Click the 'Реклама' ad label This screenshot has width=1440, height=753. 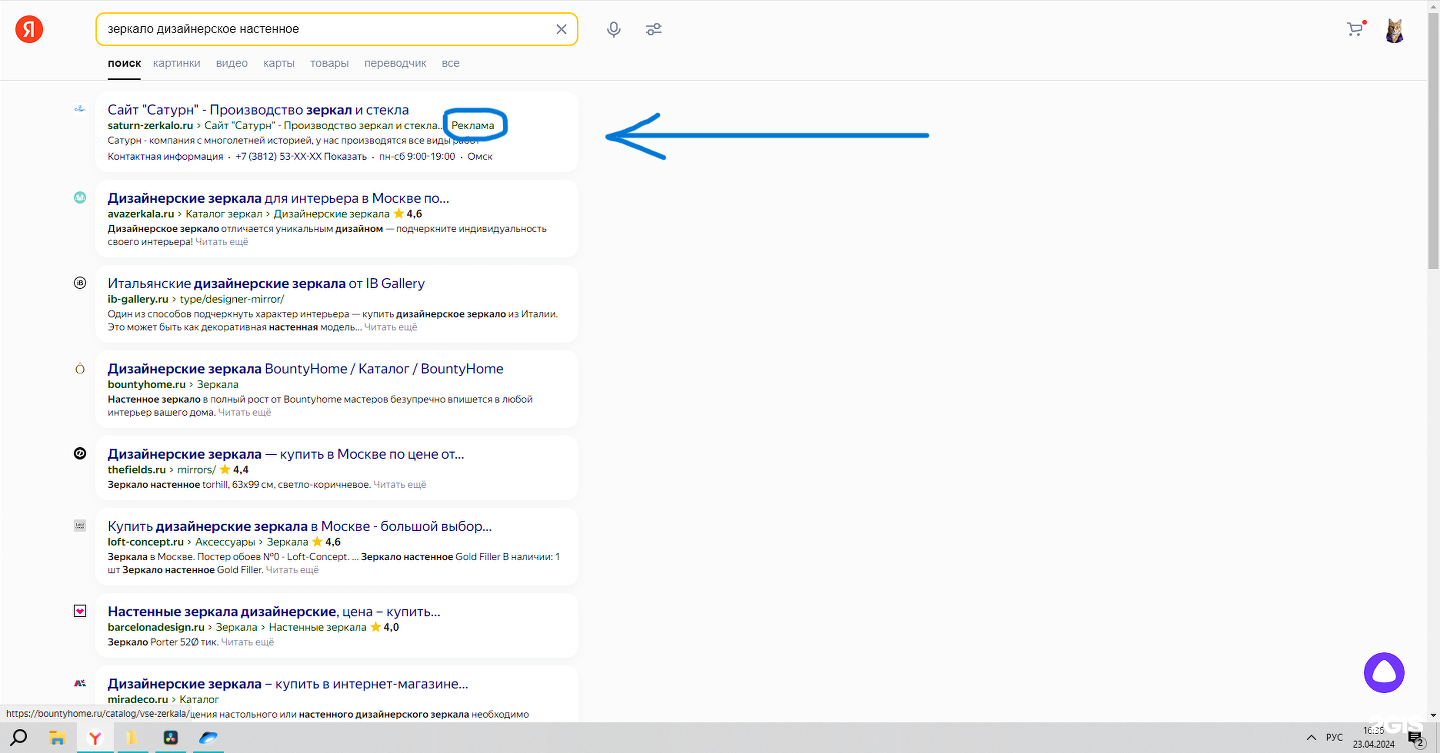coord(473,126)
